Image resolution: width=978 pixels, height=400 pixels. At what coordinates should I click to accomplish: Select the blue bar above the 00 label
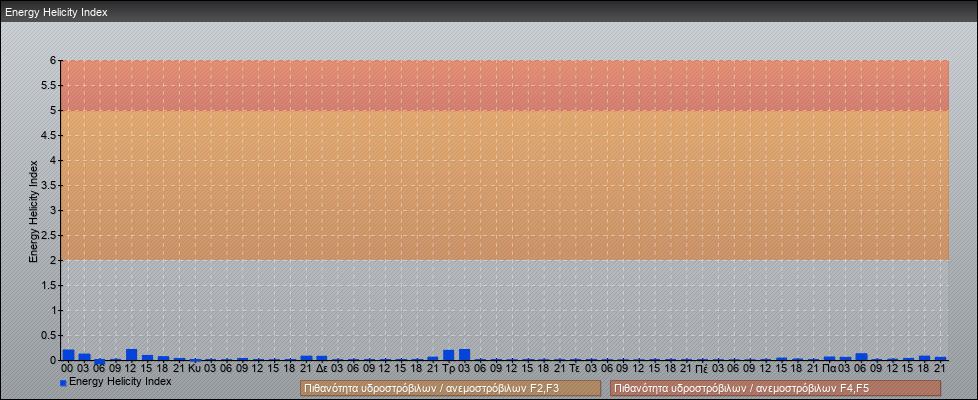pos(69,354)
